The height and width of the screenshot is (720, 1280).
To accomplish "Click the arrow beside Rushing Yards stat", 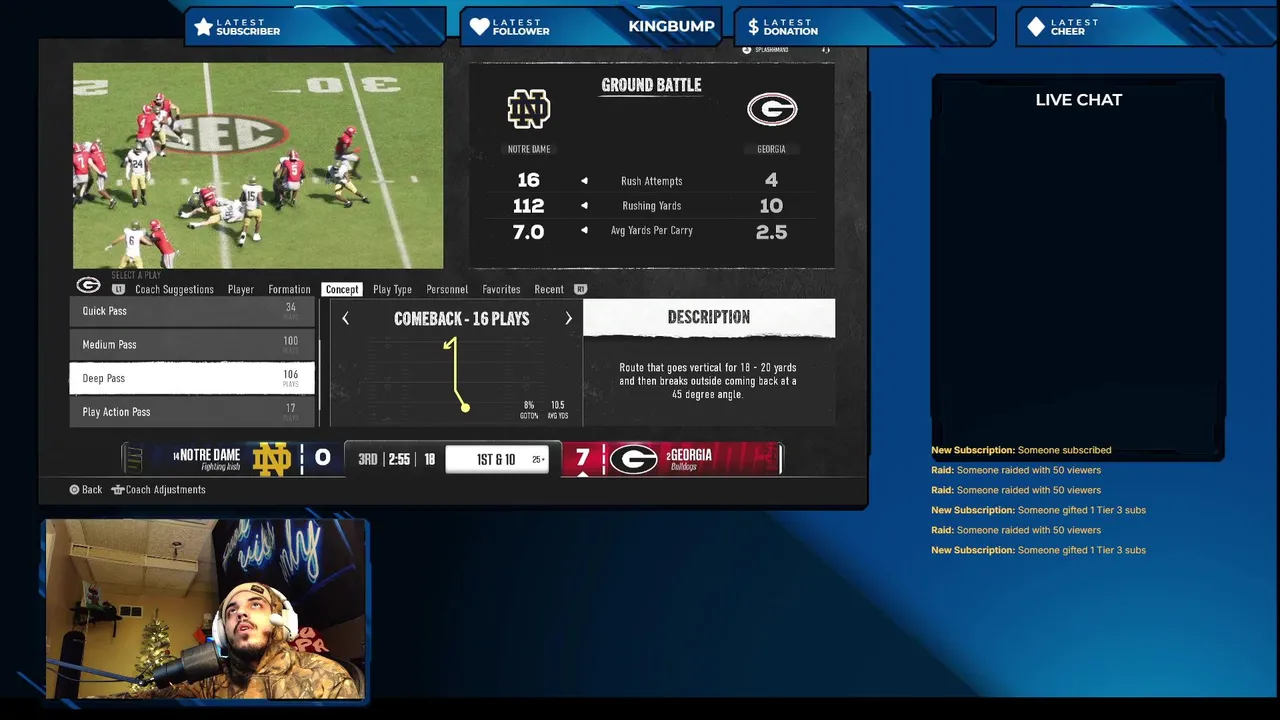I will pyautogui.click(x=584, y=206).
